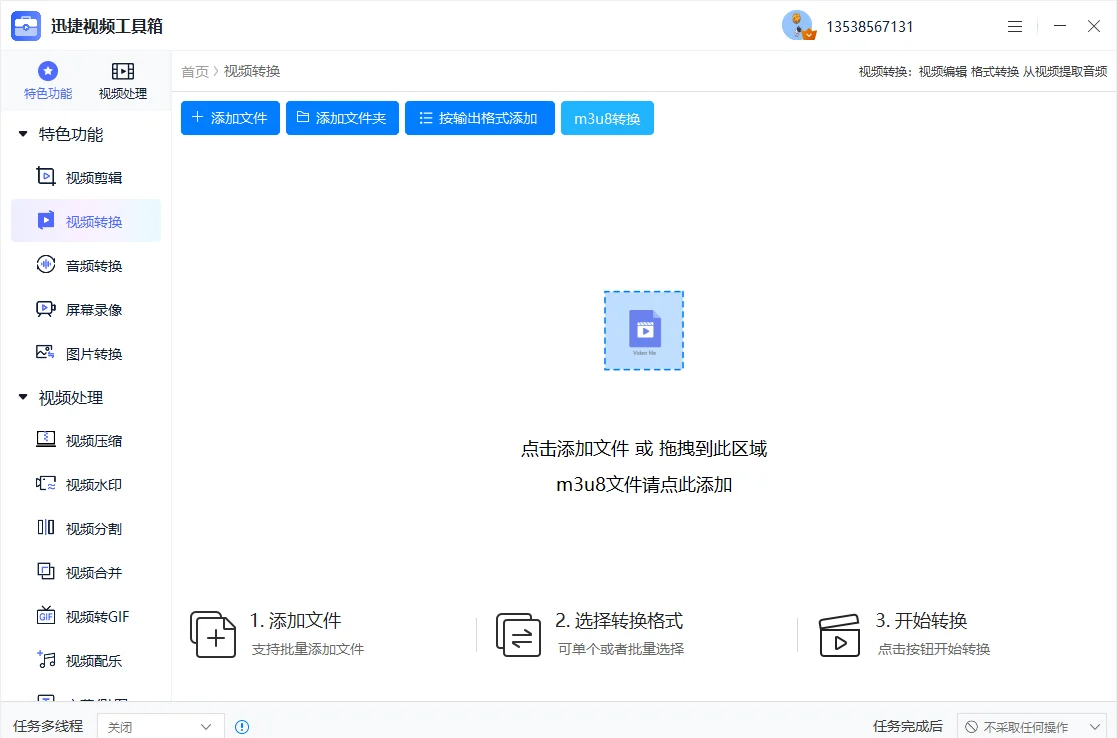Click the dashed video file drop icon

[644, 331]
